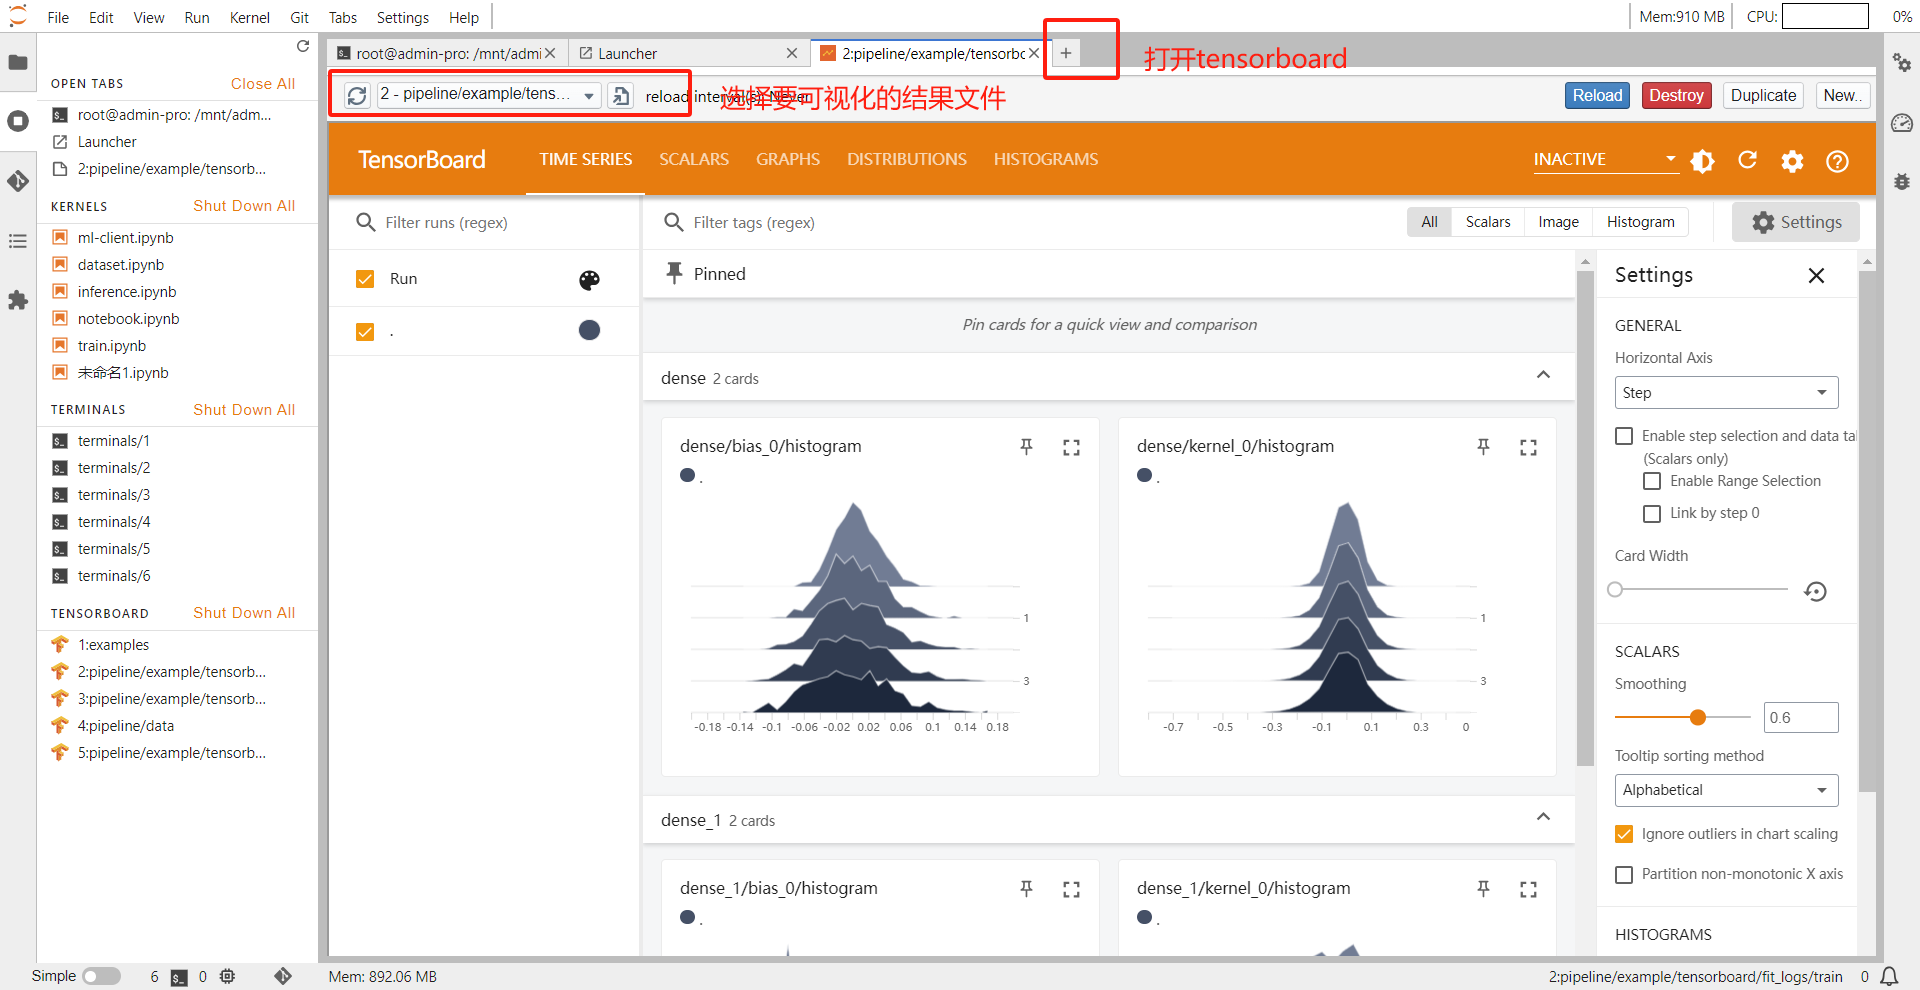Pin the dense/kernel_0/histogram card
This screenshot has height=990, width=1920.
point(1484,447)
